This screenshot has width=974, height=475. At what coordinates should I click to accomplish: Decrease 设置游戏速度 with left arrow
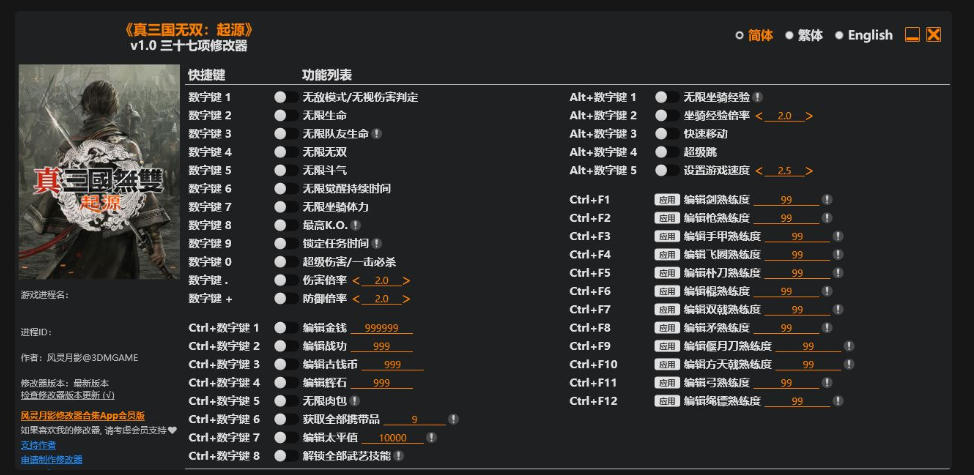(759, 170)
